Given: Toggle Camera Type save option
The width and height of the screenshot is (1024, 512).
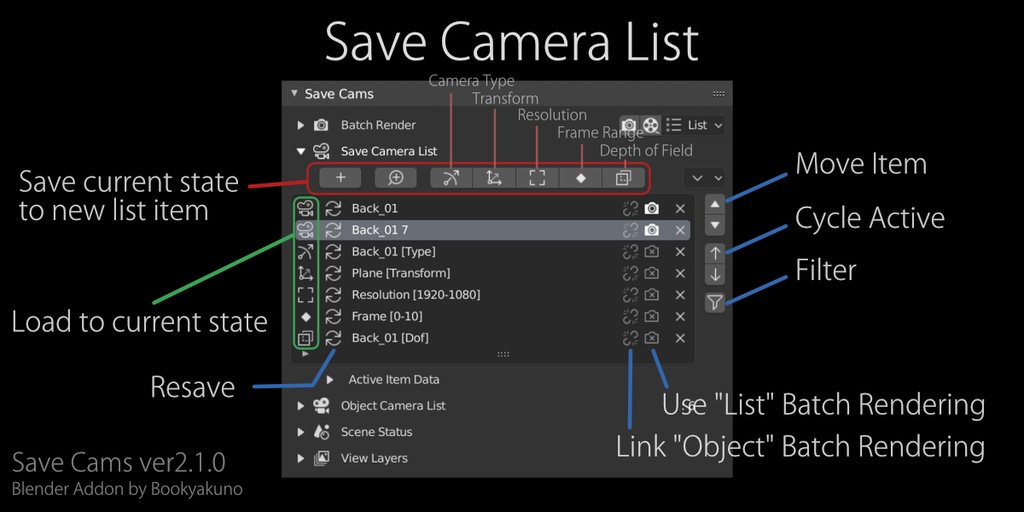Looking at the screenshot, I should click(x=451, y=178).
